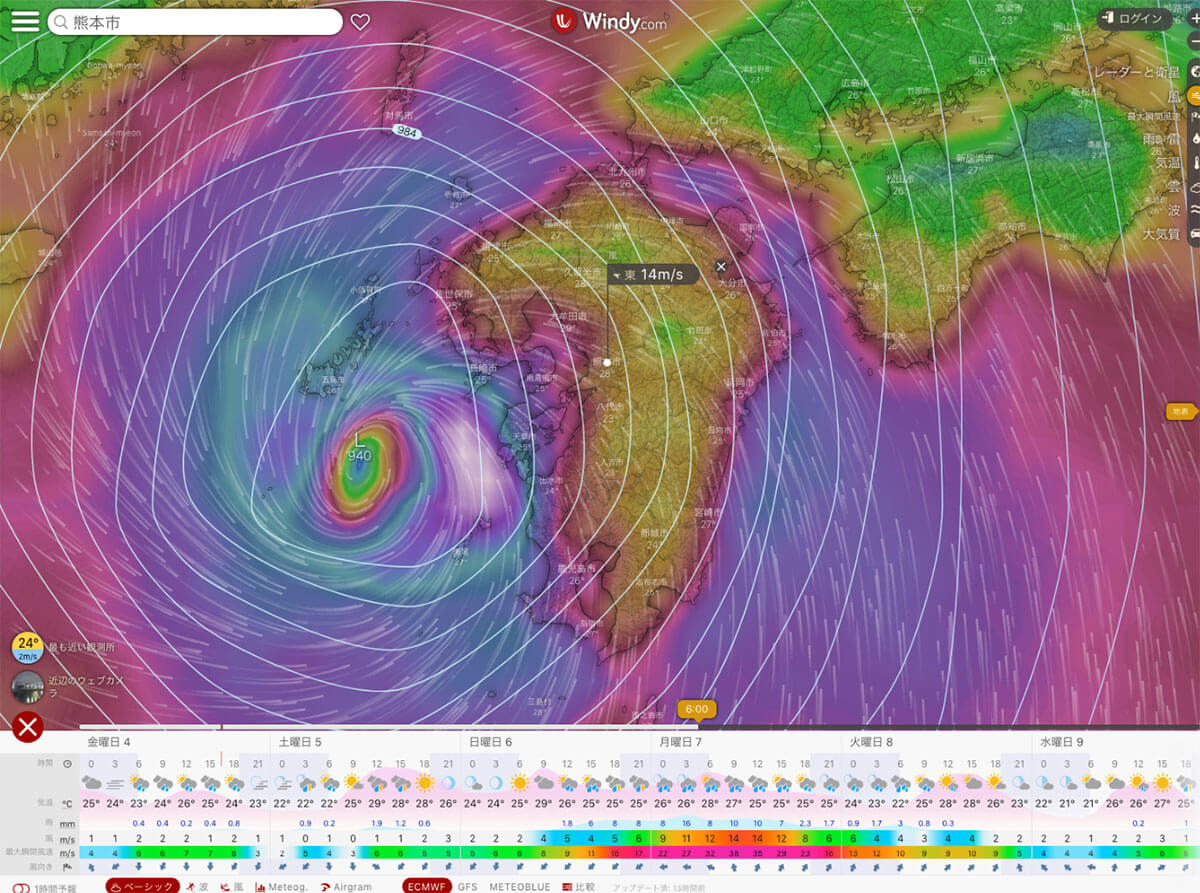This screenshot has height=893, width=1200.
Task: Change the 風 m/s wind unit
Action: point(67,839)
